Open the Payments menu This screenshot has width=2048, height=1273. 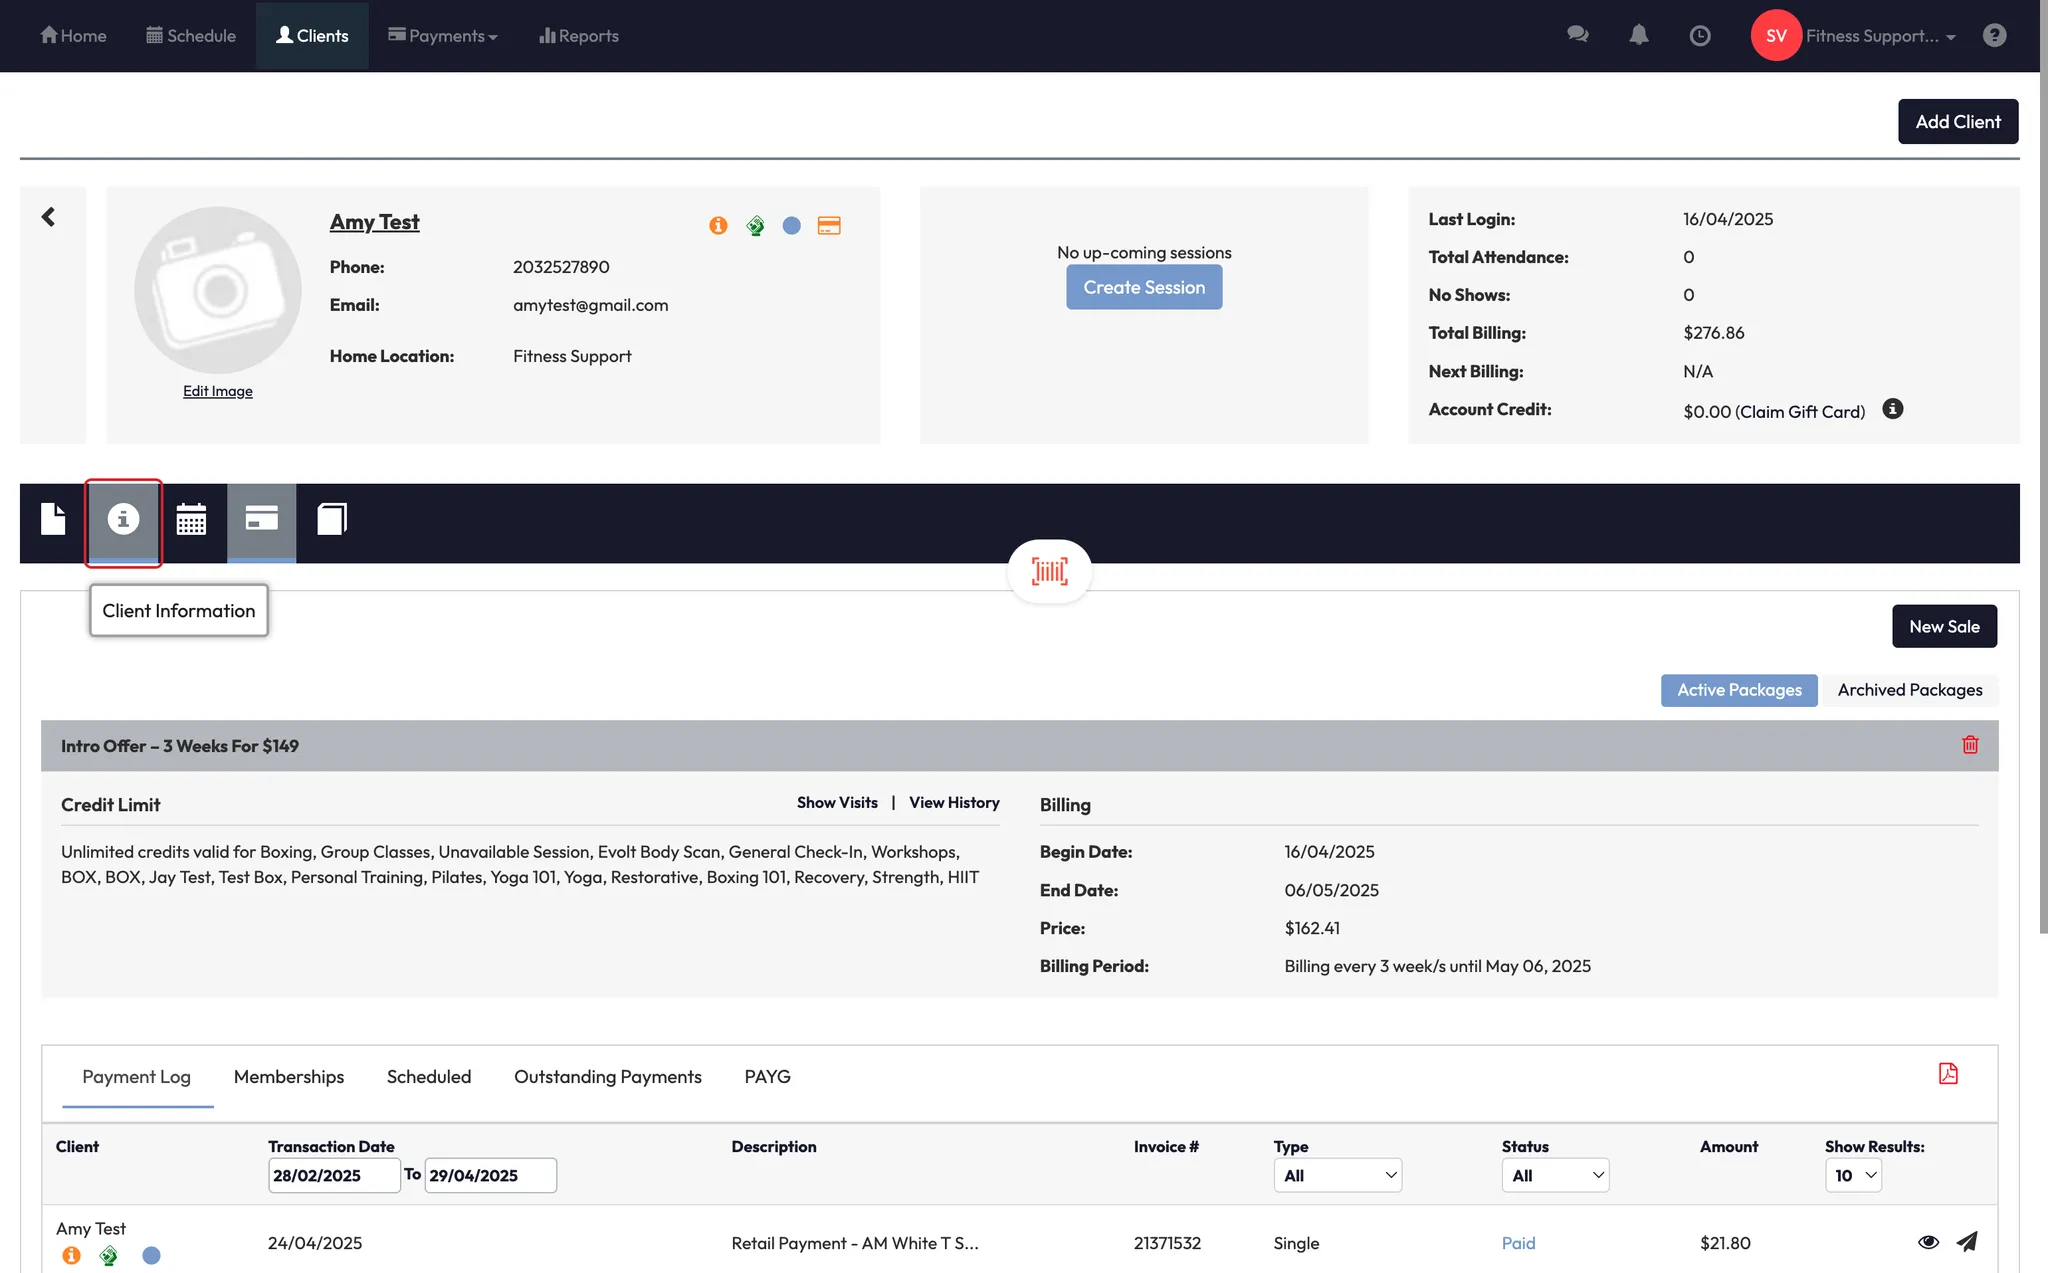(x=443, y=36)
